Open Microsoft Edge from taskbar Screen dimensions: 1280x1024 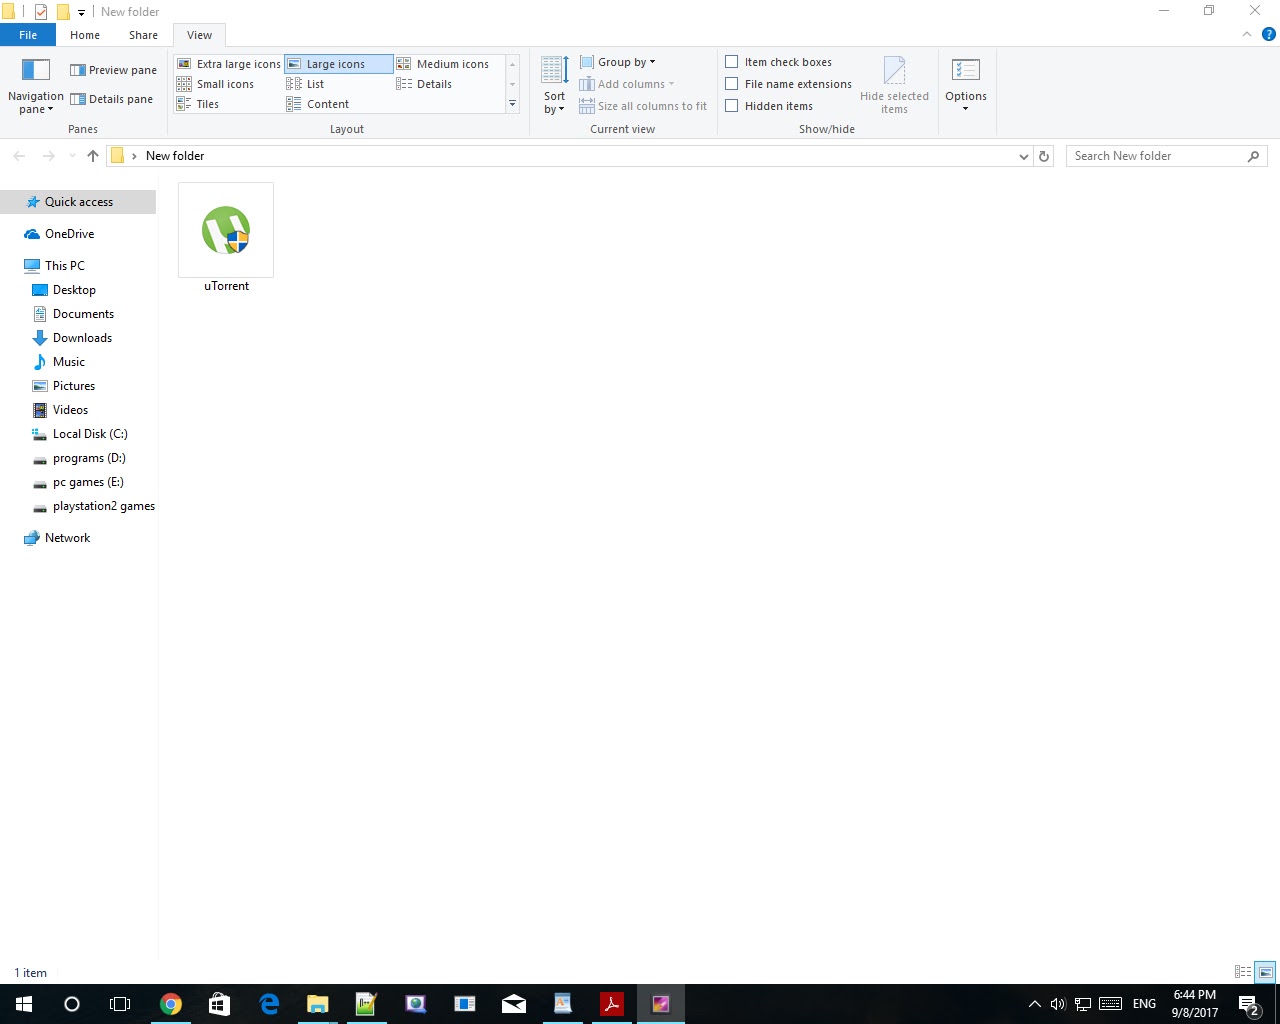pyautogui.click(x=269, y=1004)
